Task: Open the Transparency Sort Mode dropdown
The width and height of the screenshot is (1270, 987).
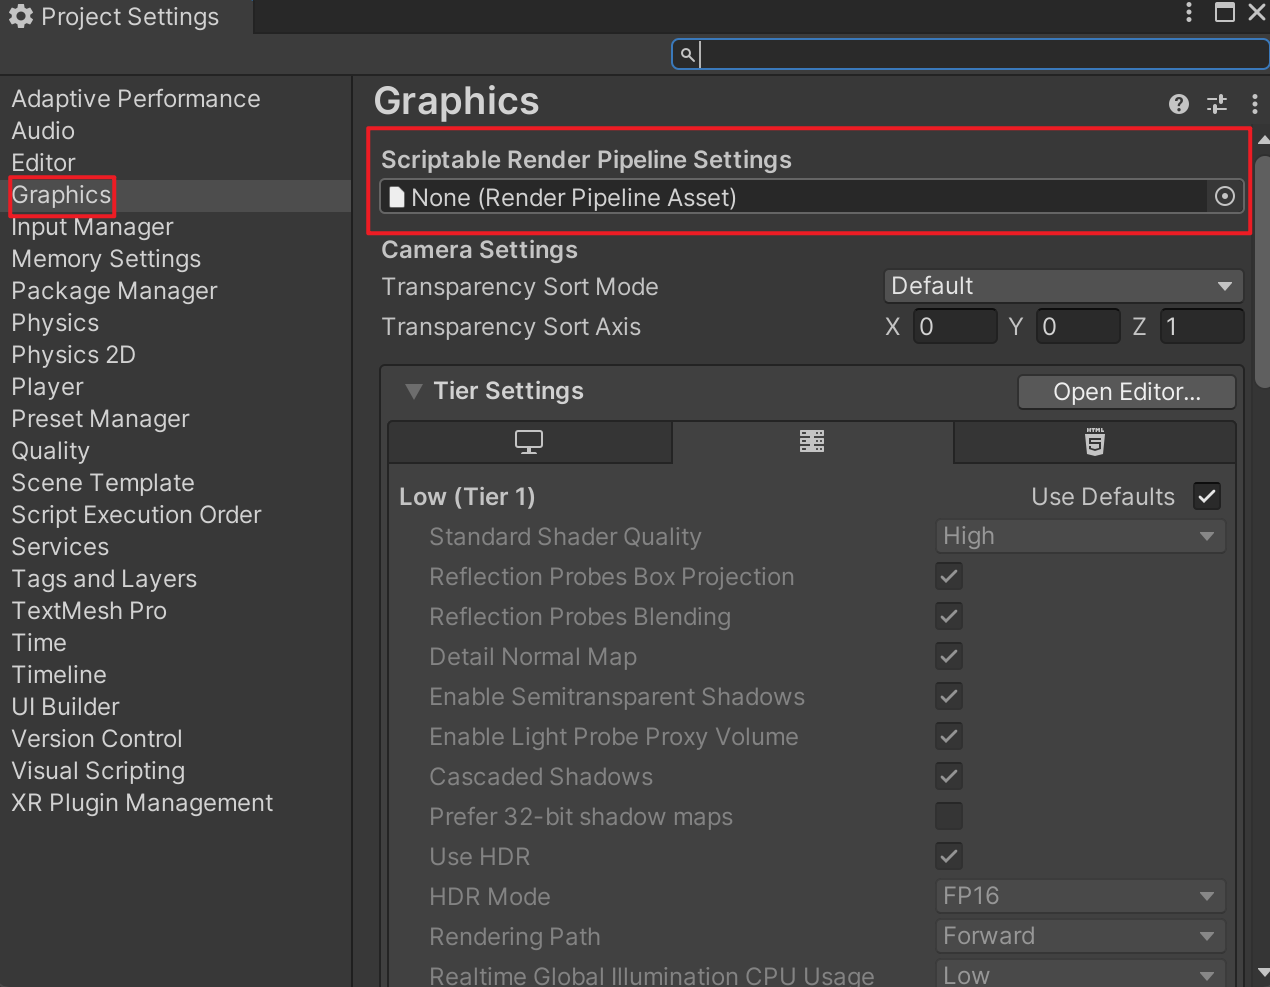Action: [1063, 286]
